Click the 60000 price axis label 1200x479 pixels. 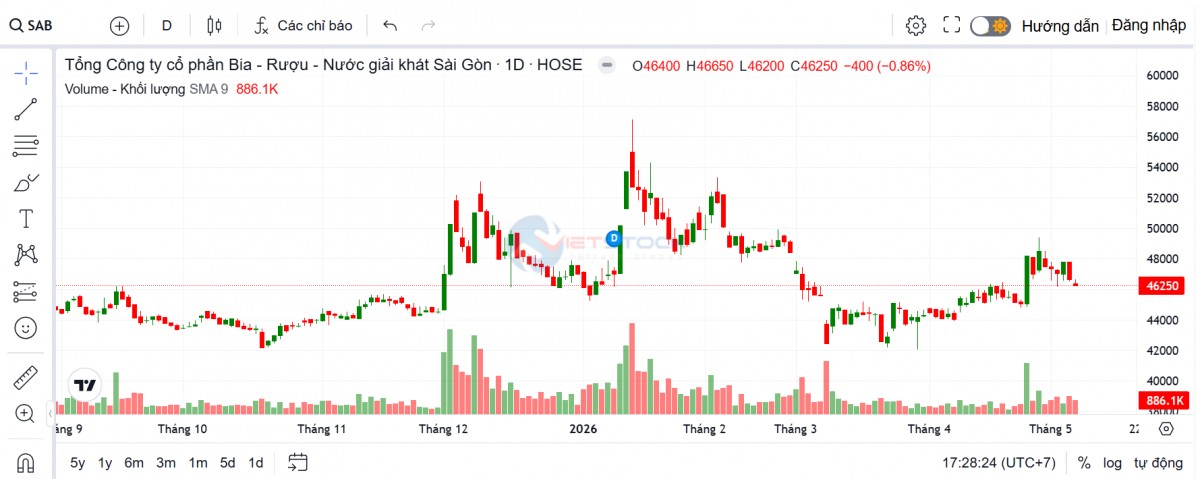tap(1163, 75)
